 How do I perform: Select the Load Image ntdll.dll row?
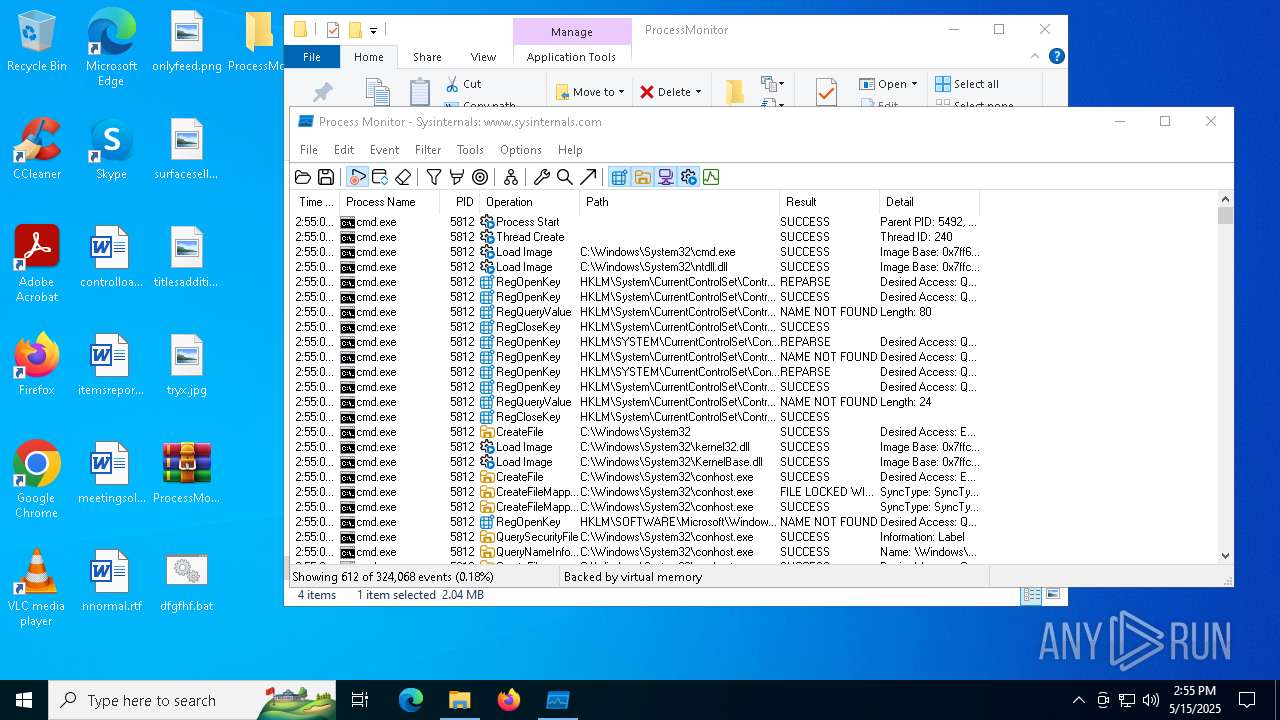pyautogui.click(x=635, y=267)
